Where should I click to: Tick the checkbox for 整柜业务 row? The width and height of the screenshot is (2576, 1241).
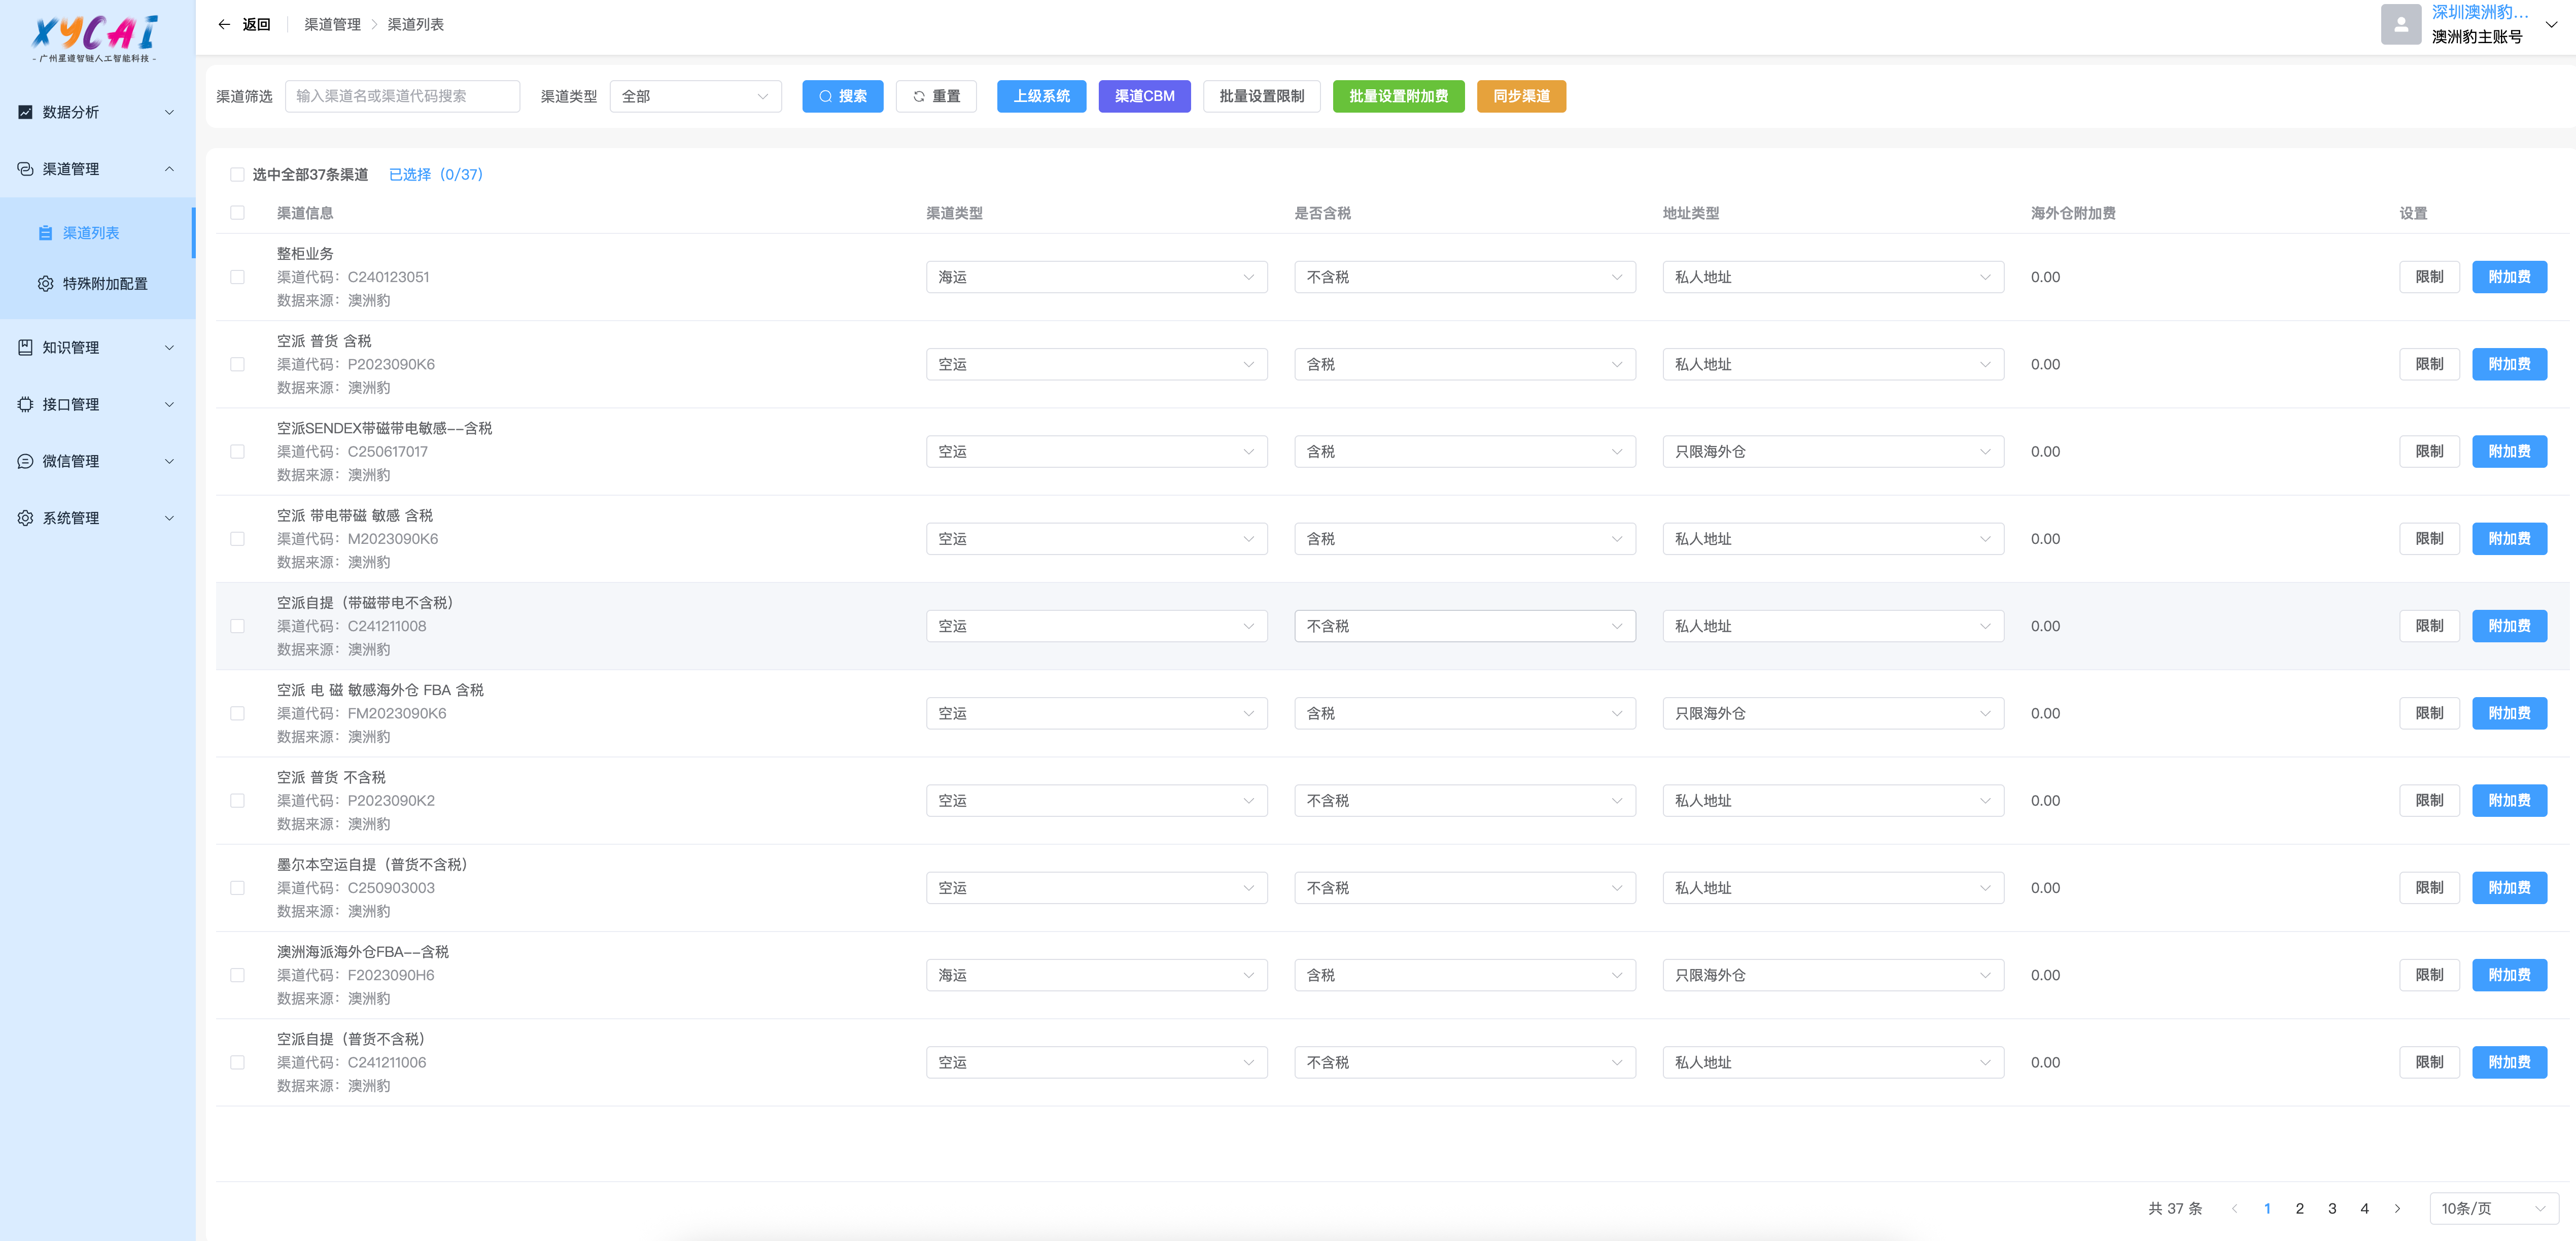tap(237, 277)
